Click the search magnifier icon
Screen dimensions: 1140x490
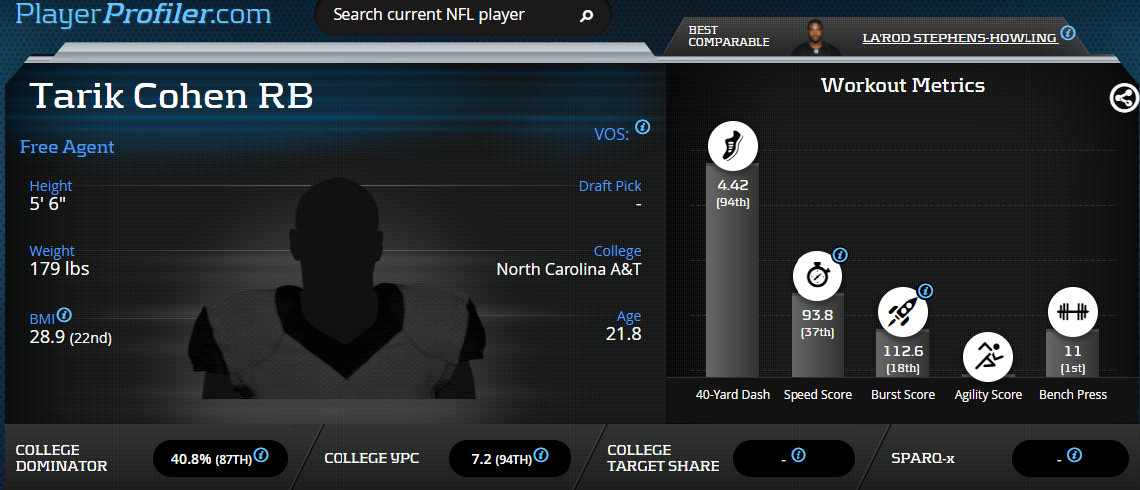click(586, 16)
